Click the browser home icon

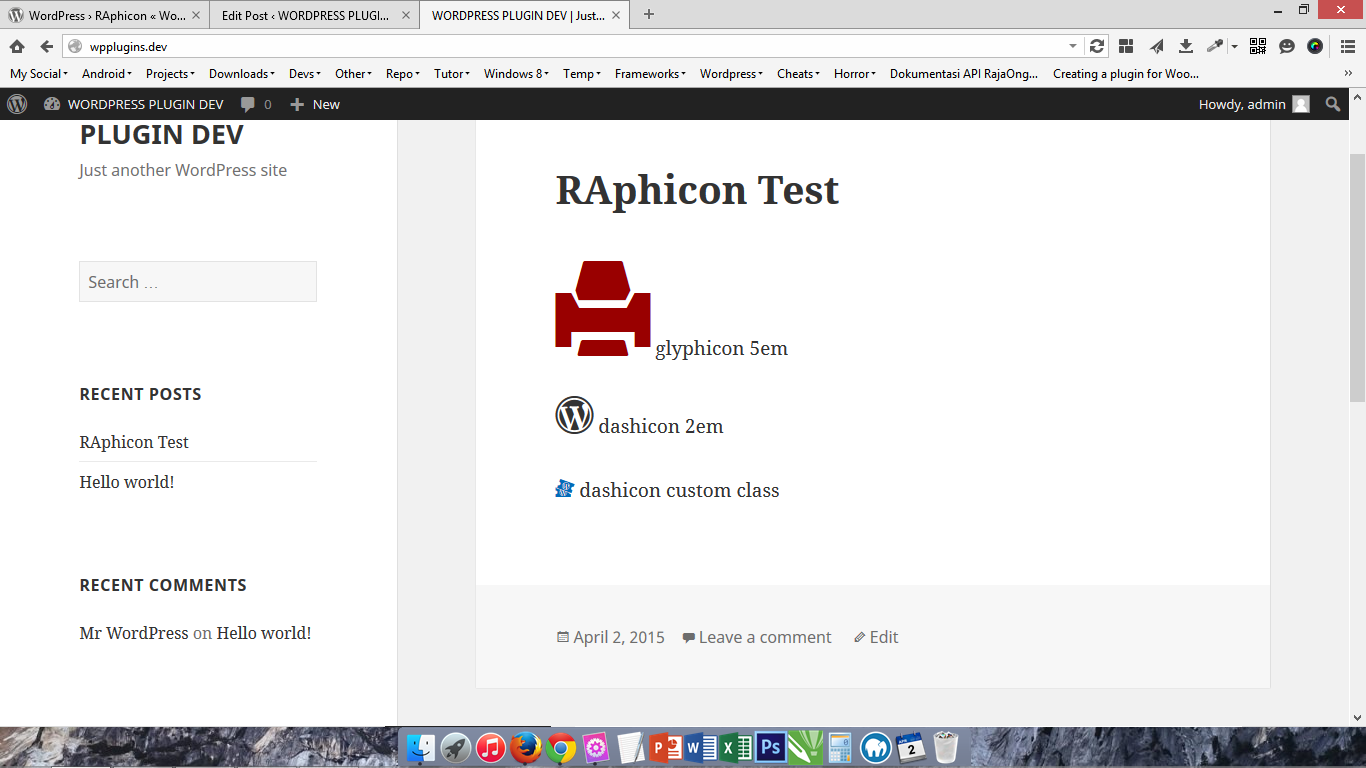click(17, 46)
